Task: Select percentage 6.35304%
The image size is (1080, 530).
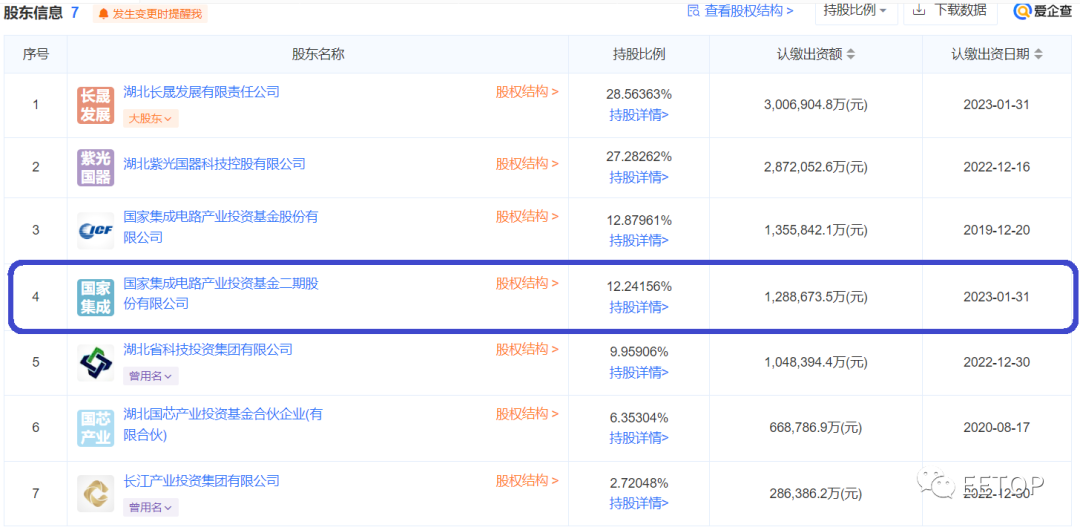Action: pyautogui.click(x=639, y=417)
